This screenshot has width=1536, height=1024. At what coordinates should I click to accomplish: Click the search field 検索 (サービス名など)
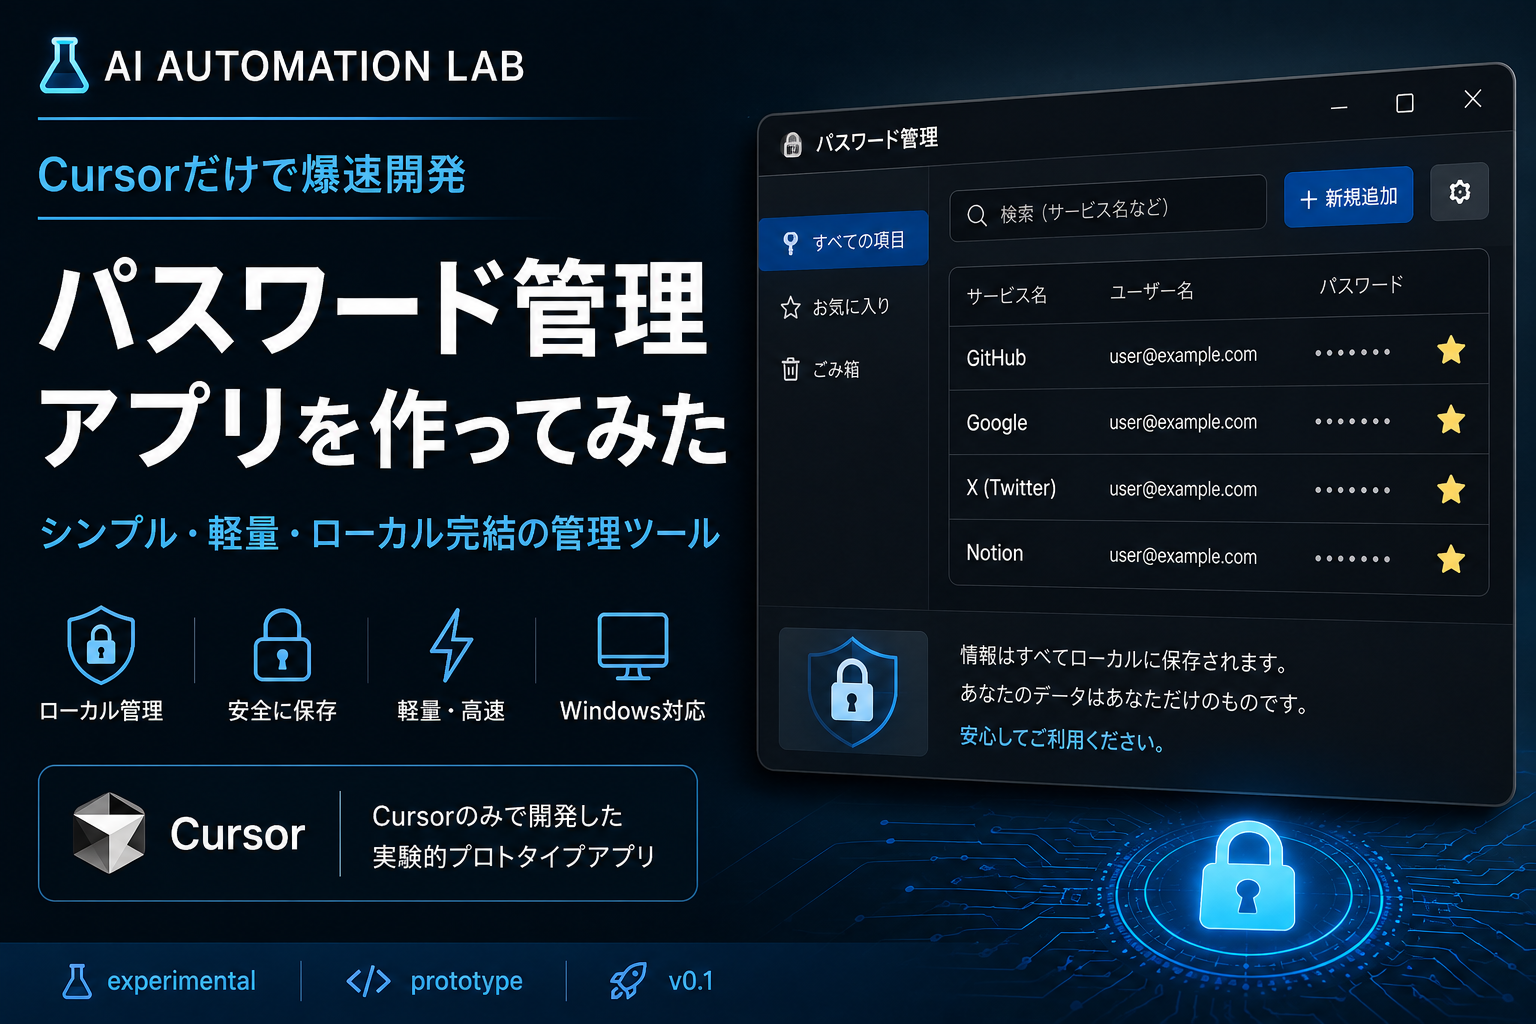click(x=1108, y=206)
